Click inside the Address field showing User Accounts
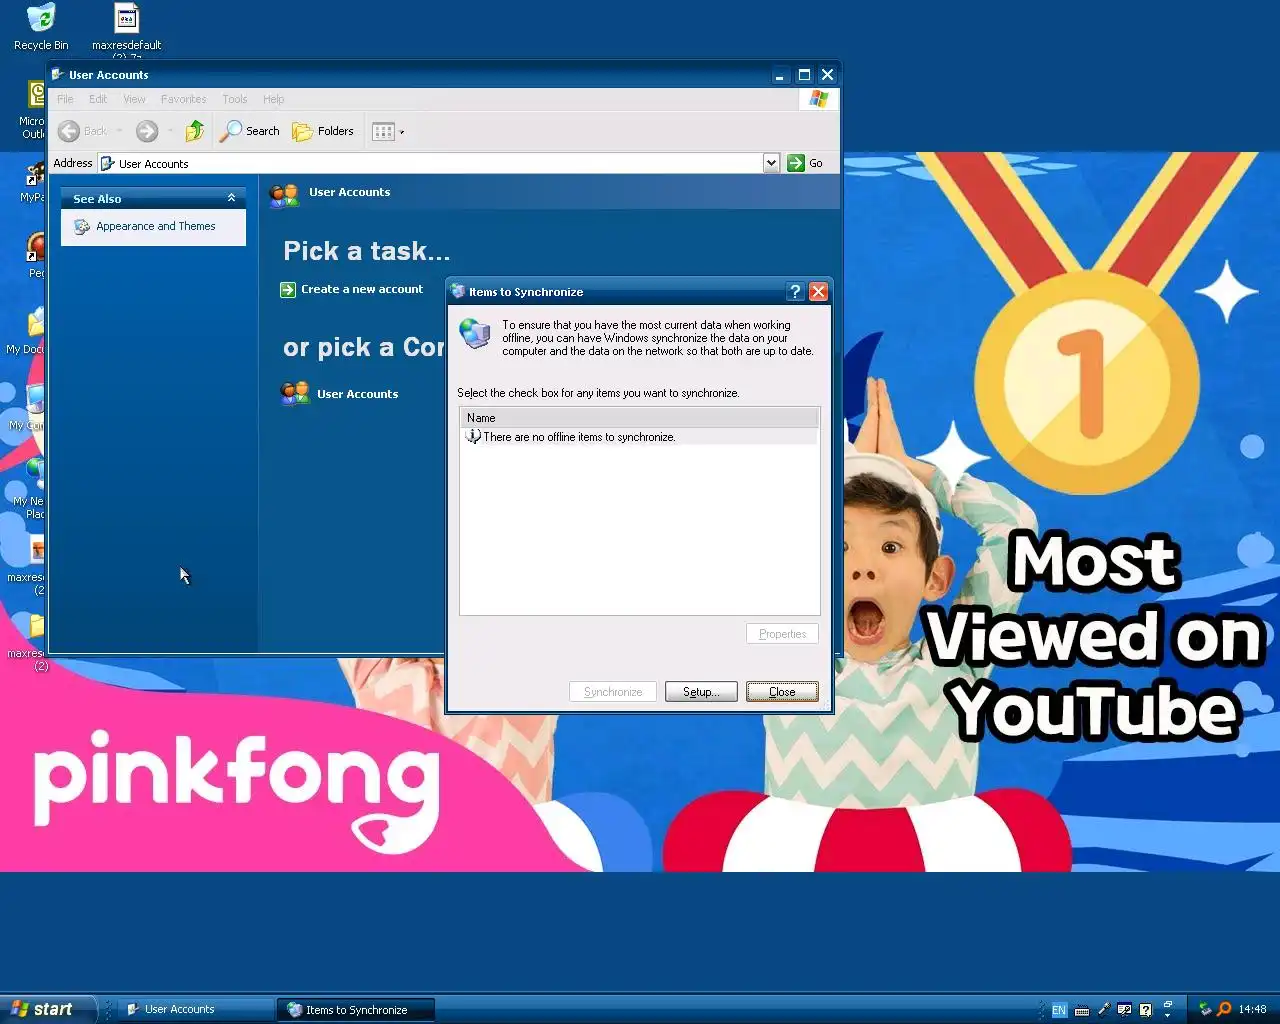 tap(430, 163)
